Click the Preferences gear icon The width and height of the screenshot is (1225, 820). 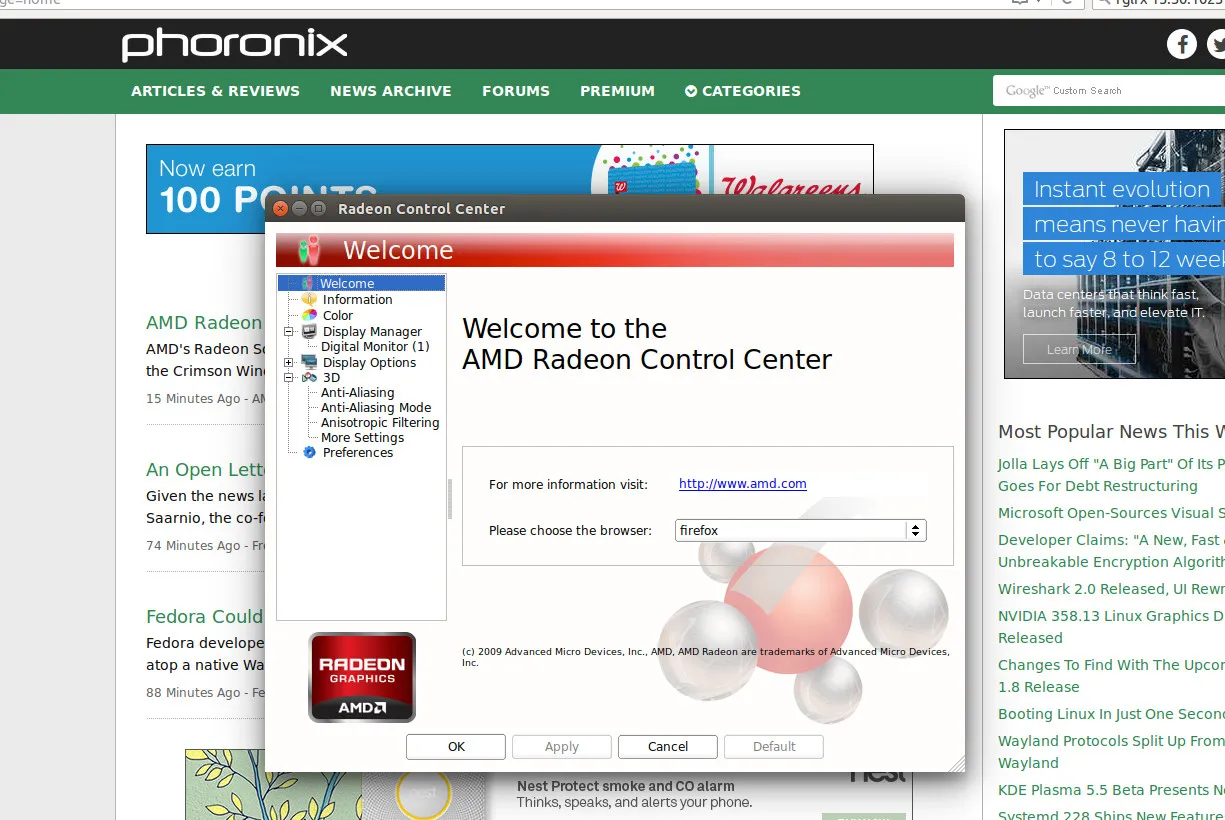click(x=309, y=453)
